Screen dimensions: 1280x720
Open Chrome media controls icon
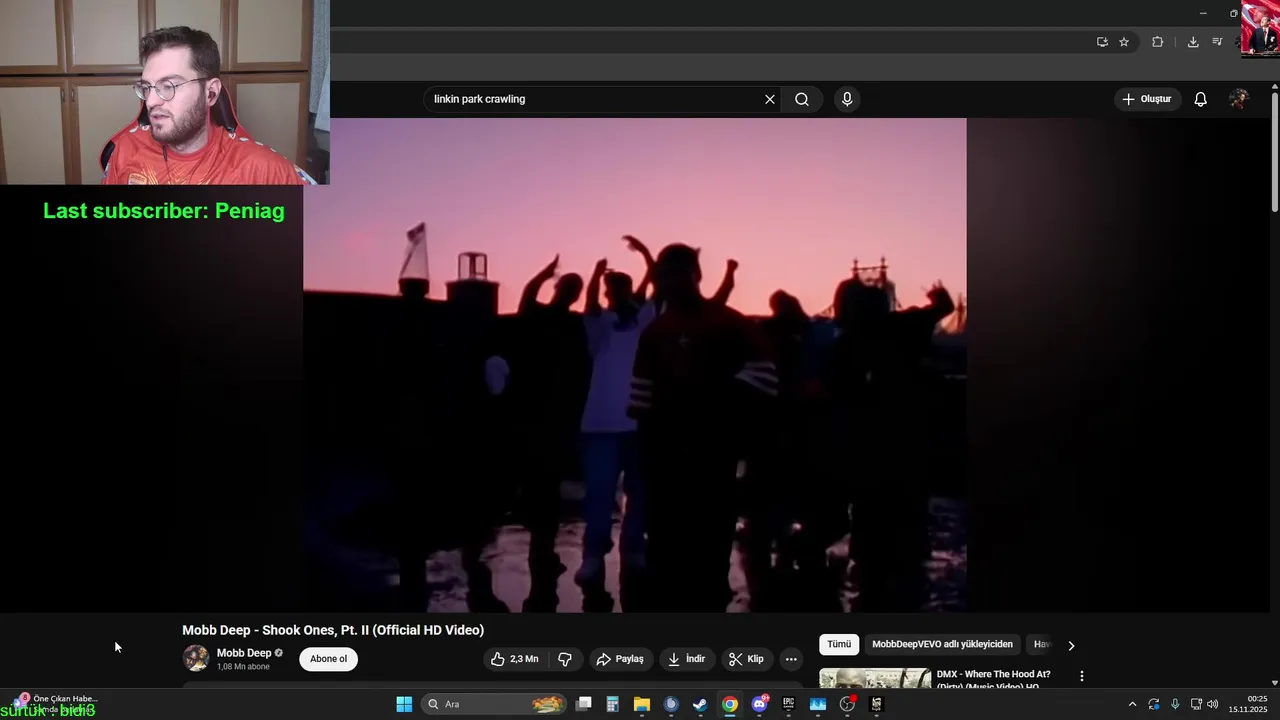(x=1217, y=42)
